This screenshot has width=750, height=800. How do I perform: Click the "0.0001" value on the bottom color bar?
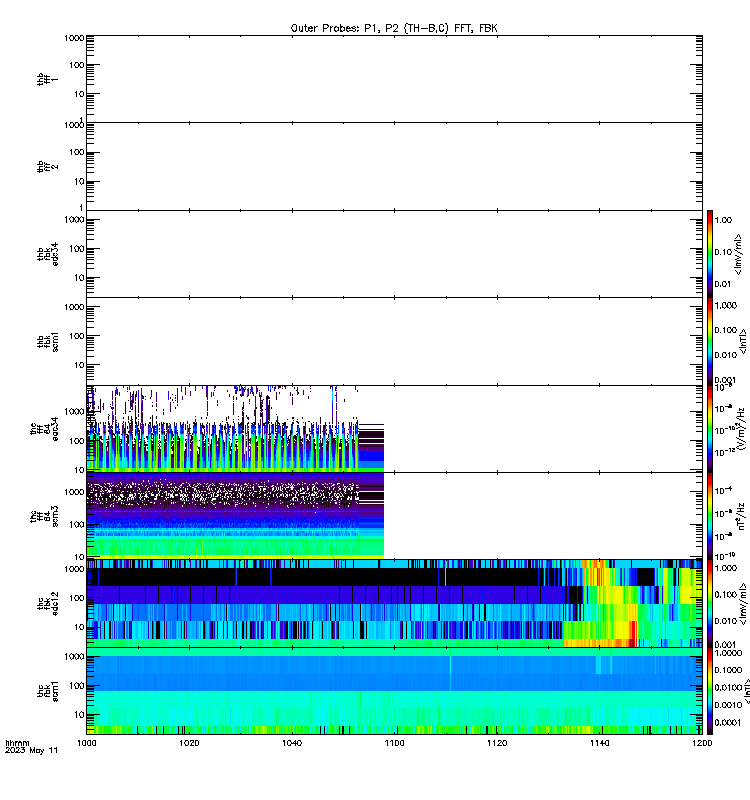pyautogui.click(x=728, y=722)
